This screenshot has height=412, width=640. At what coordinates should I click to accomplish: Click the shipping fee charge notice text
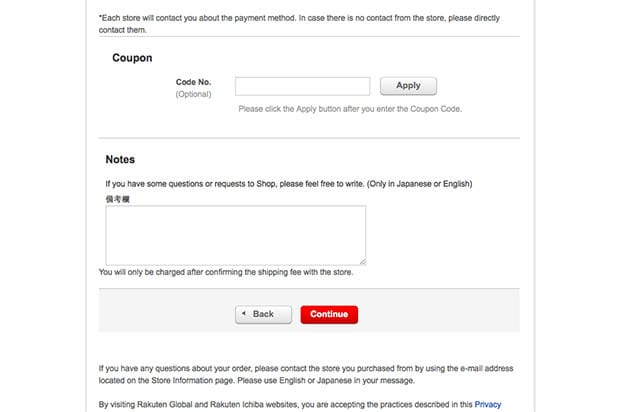(226, 271)
